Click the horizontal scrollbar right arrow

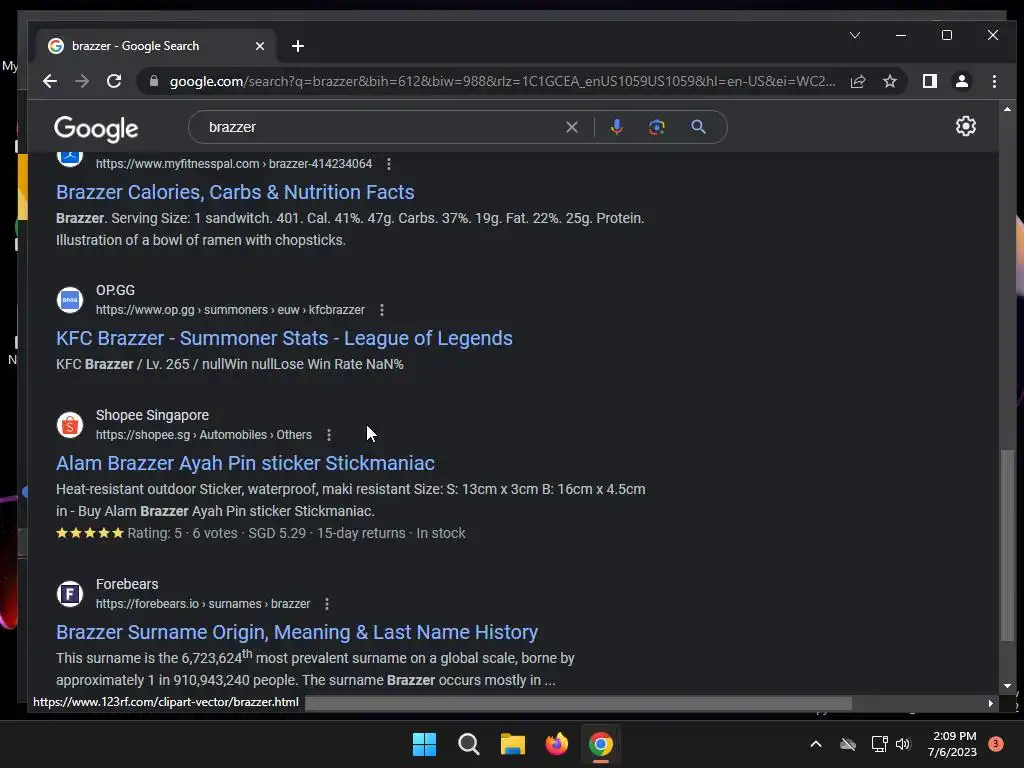pos(991,703)
